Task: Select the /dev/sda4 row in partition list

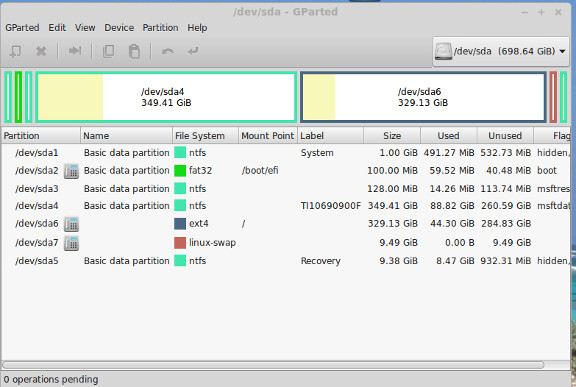Action: [x=286, y=206]
